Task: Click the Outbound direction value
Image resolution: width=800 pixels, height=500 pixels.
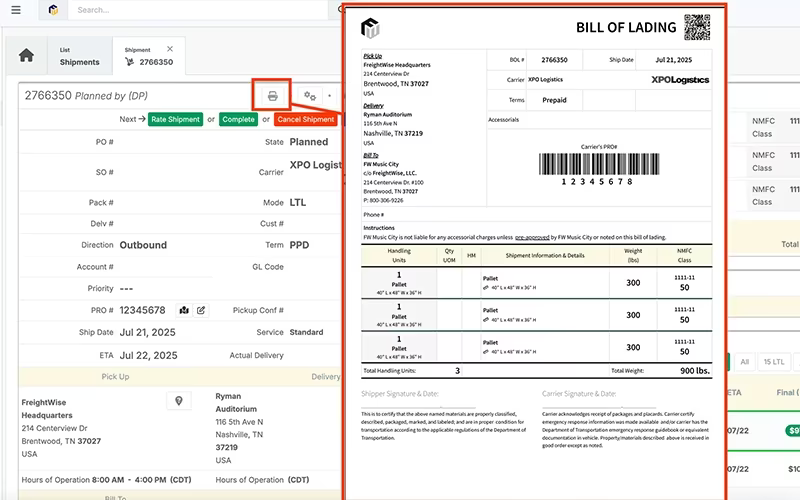Action: (x=143, y=245)
